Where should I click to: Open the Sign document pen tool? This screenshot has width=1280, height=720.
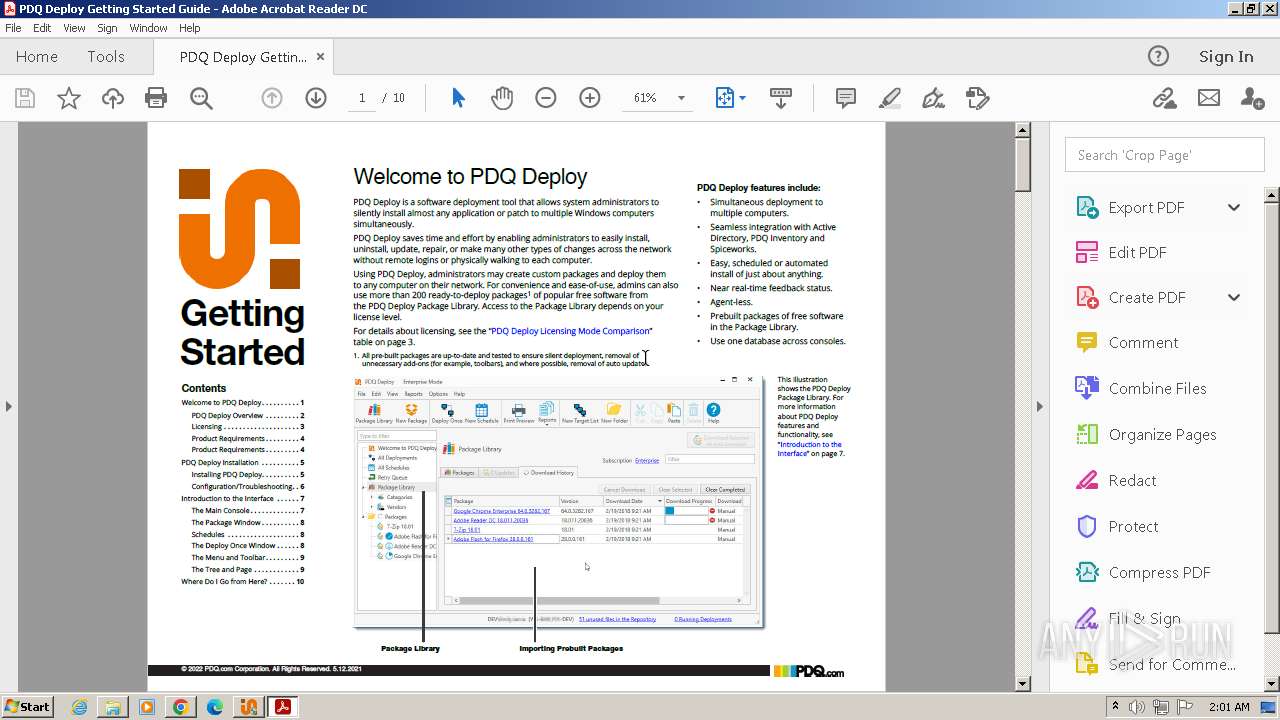click(x=933, y=98)
